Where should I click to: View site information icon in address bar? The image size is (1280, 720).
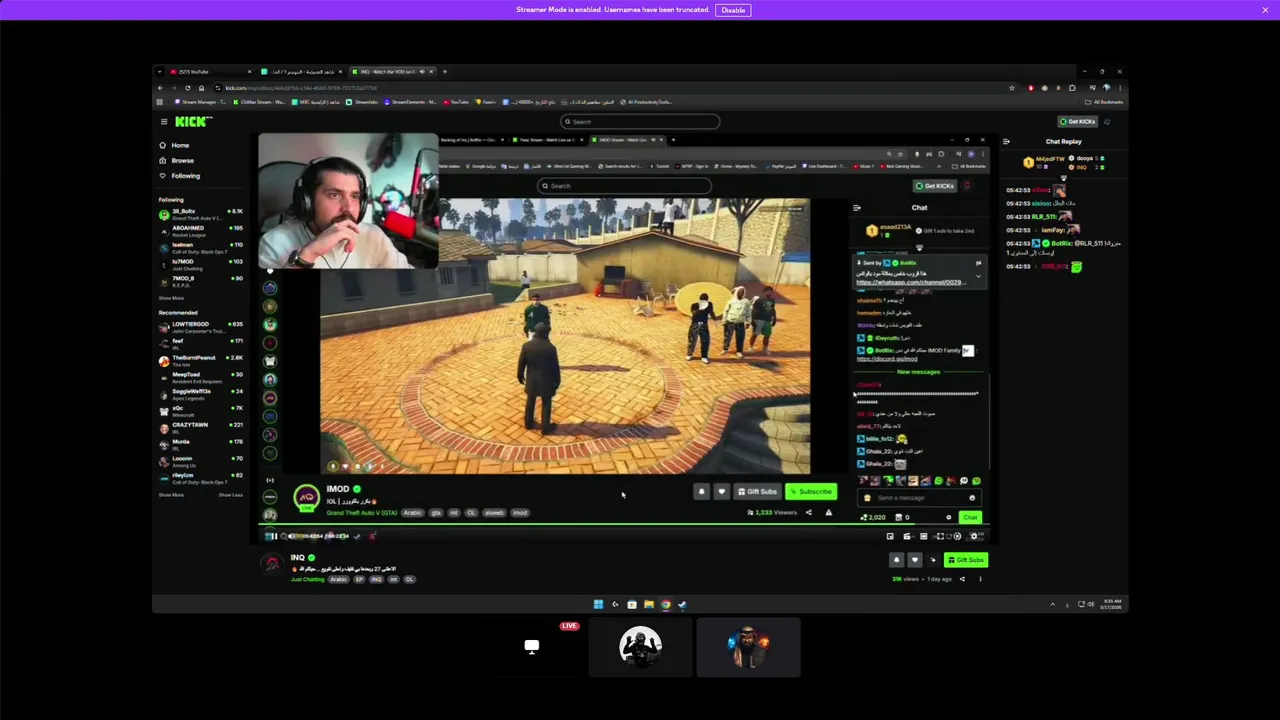(x=218, y=88)
